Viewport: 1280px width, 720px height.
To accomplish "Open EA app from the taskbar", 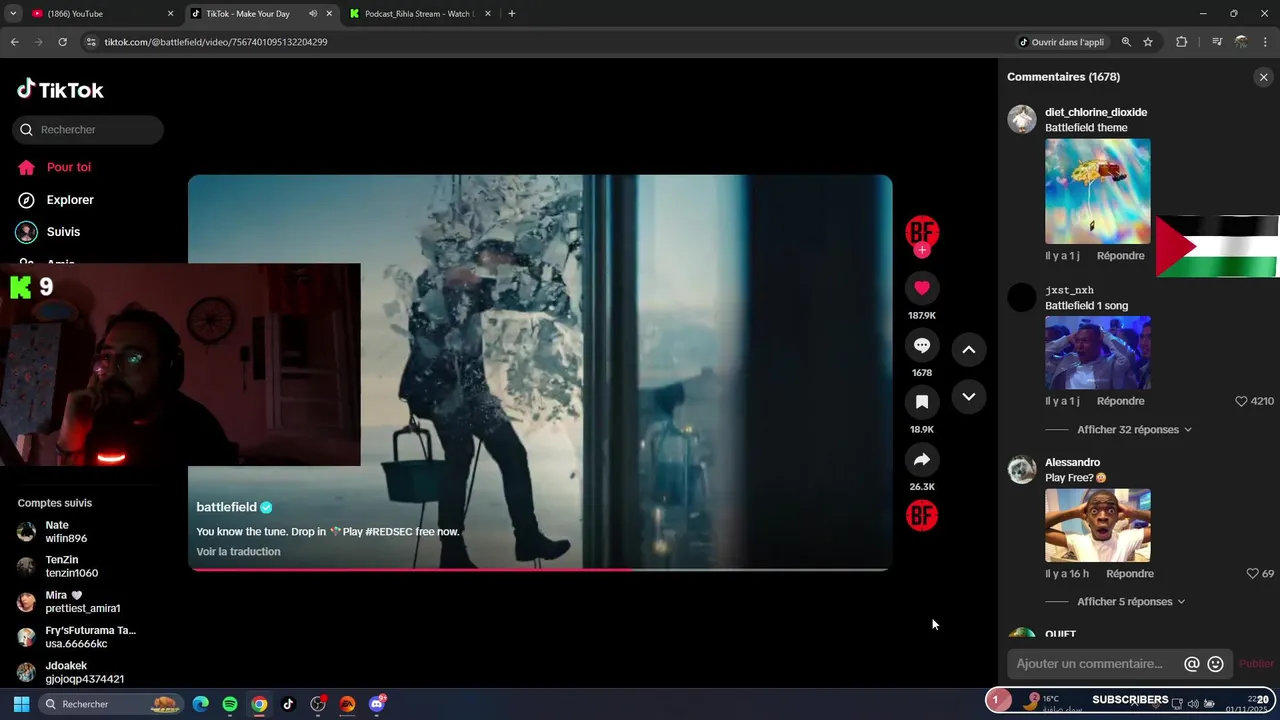I will [x=347, y=704].
